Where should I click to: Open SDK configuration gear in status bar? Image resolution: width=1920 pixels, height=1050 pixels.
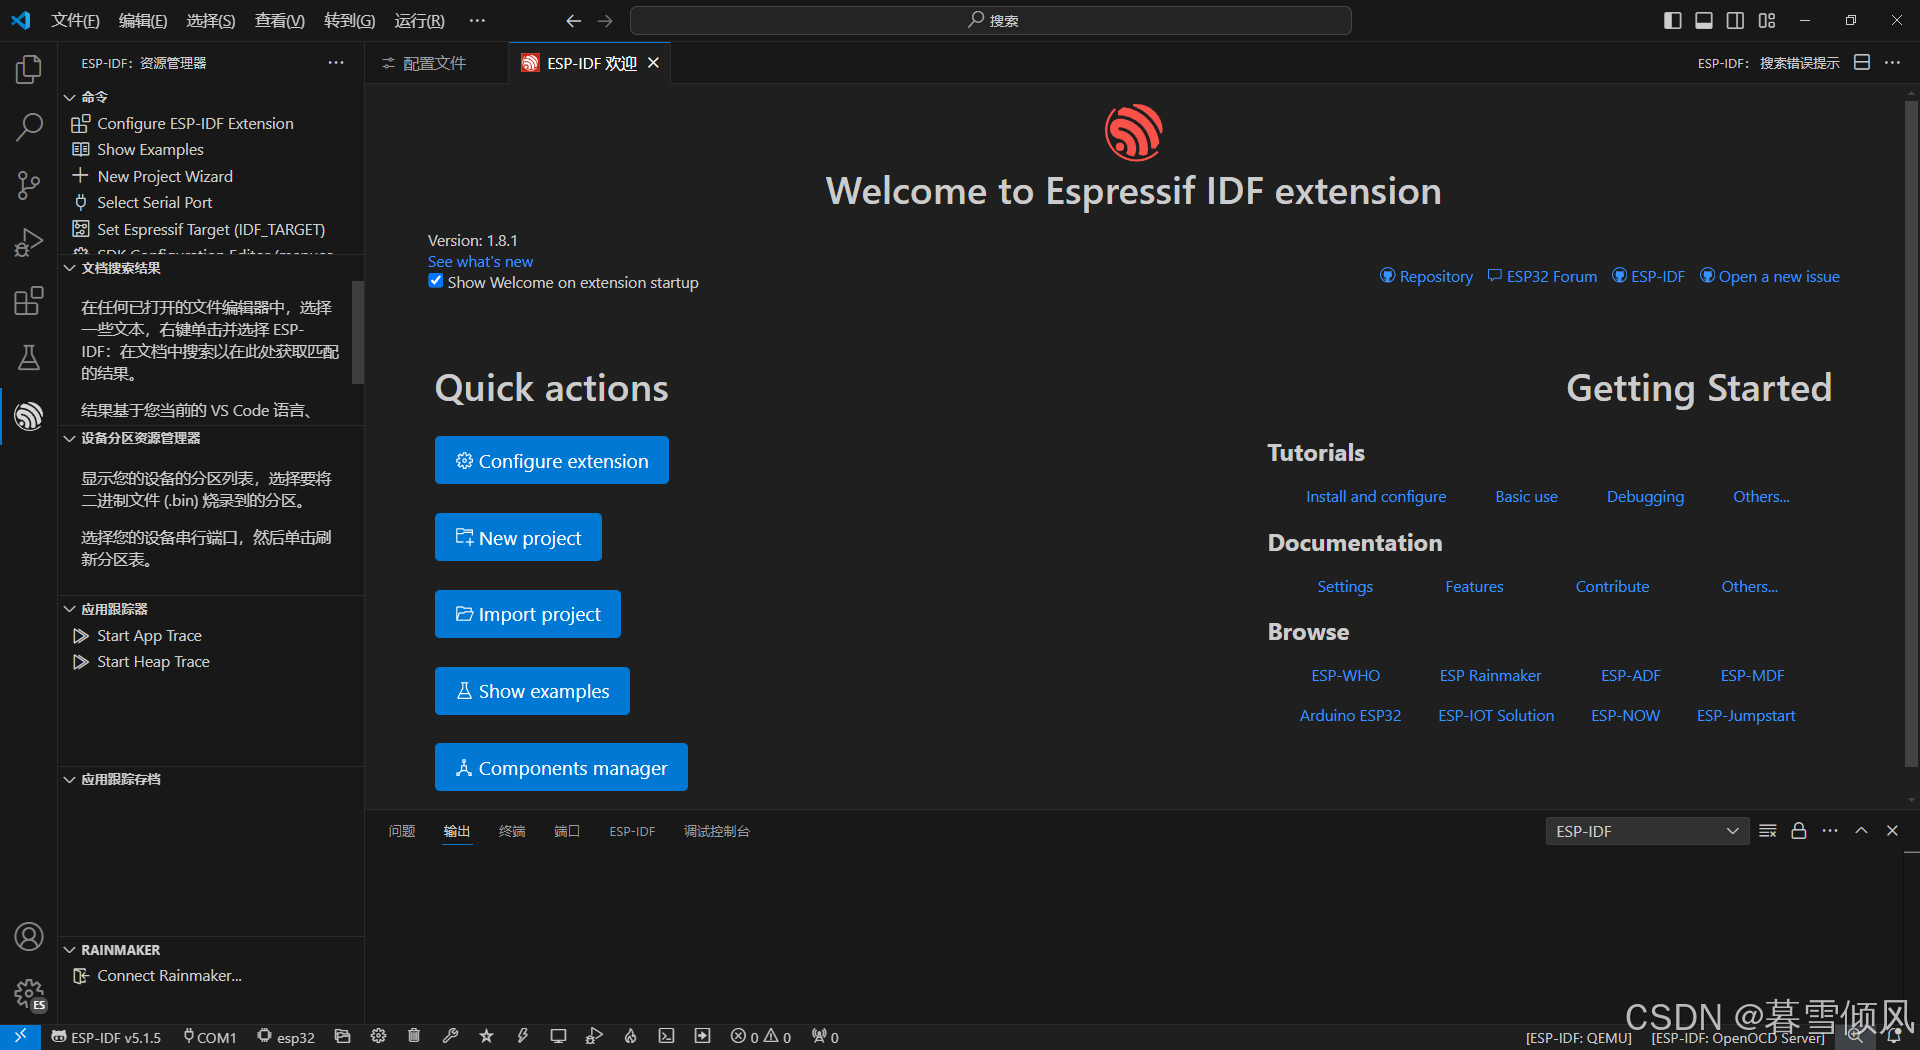click(x=378, y=1037)
